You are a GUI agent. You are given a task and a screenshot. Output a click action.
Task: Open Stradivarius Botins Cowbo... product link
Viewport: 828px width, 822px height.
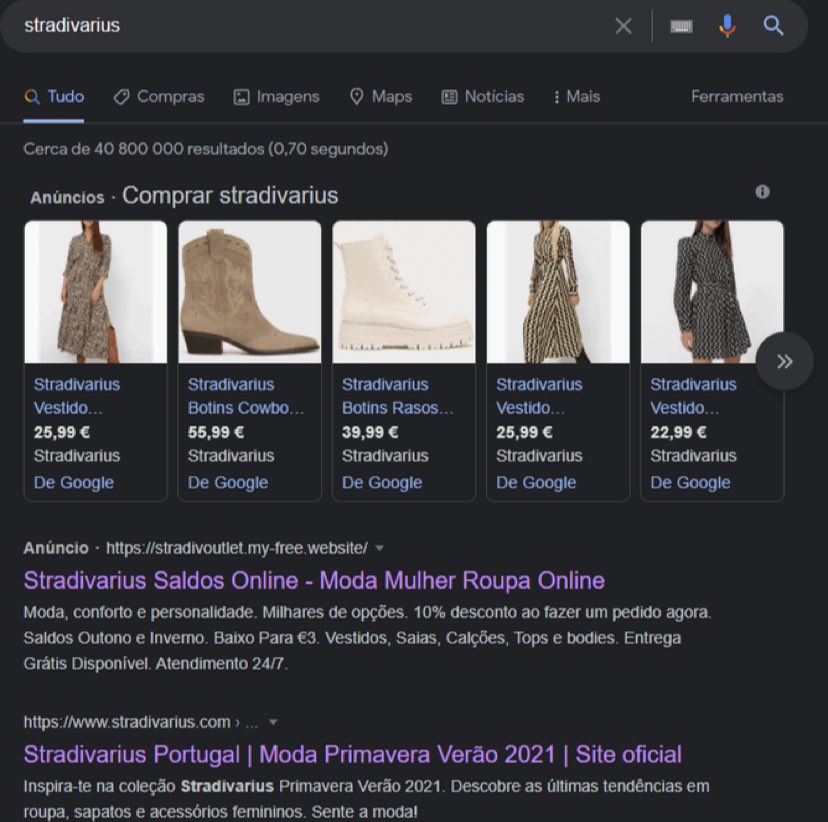pyautogui.click(x=246, y=396)
